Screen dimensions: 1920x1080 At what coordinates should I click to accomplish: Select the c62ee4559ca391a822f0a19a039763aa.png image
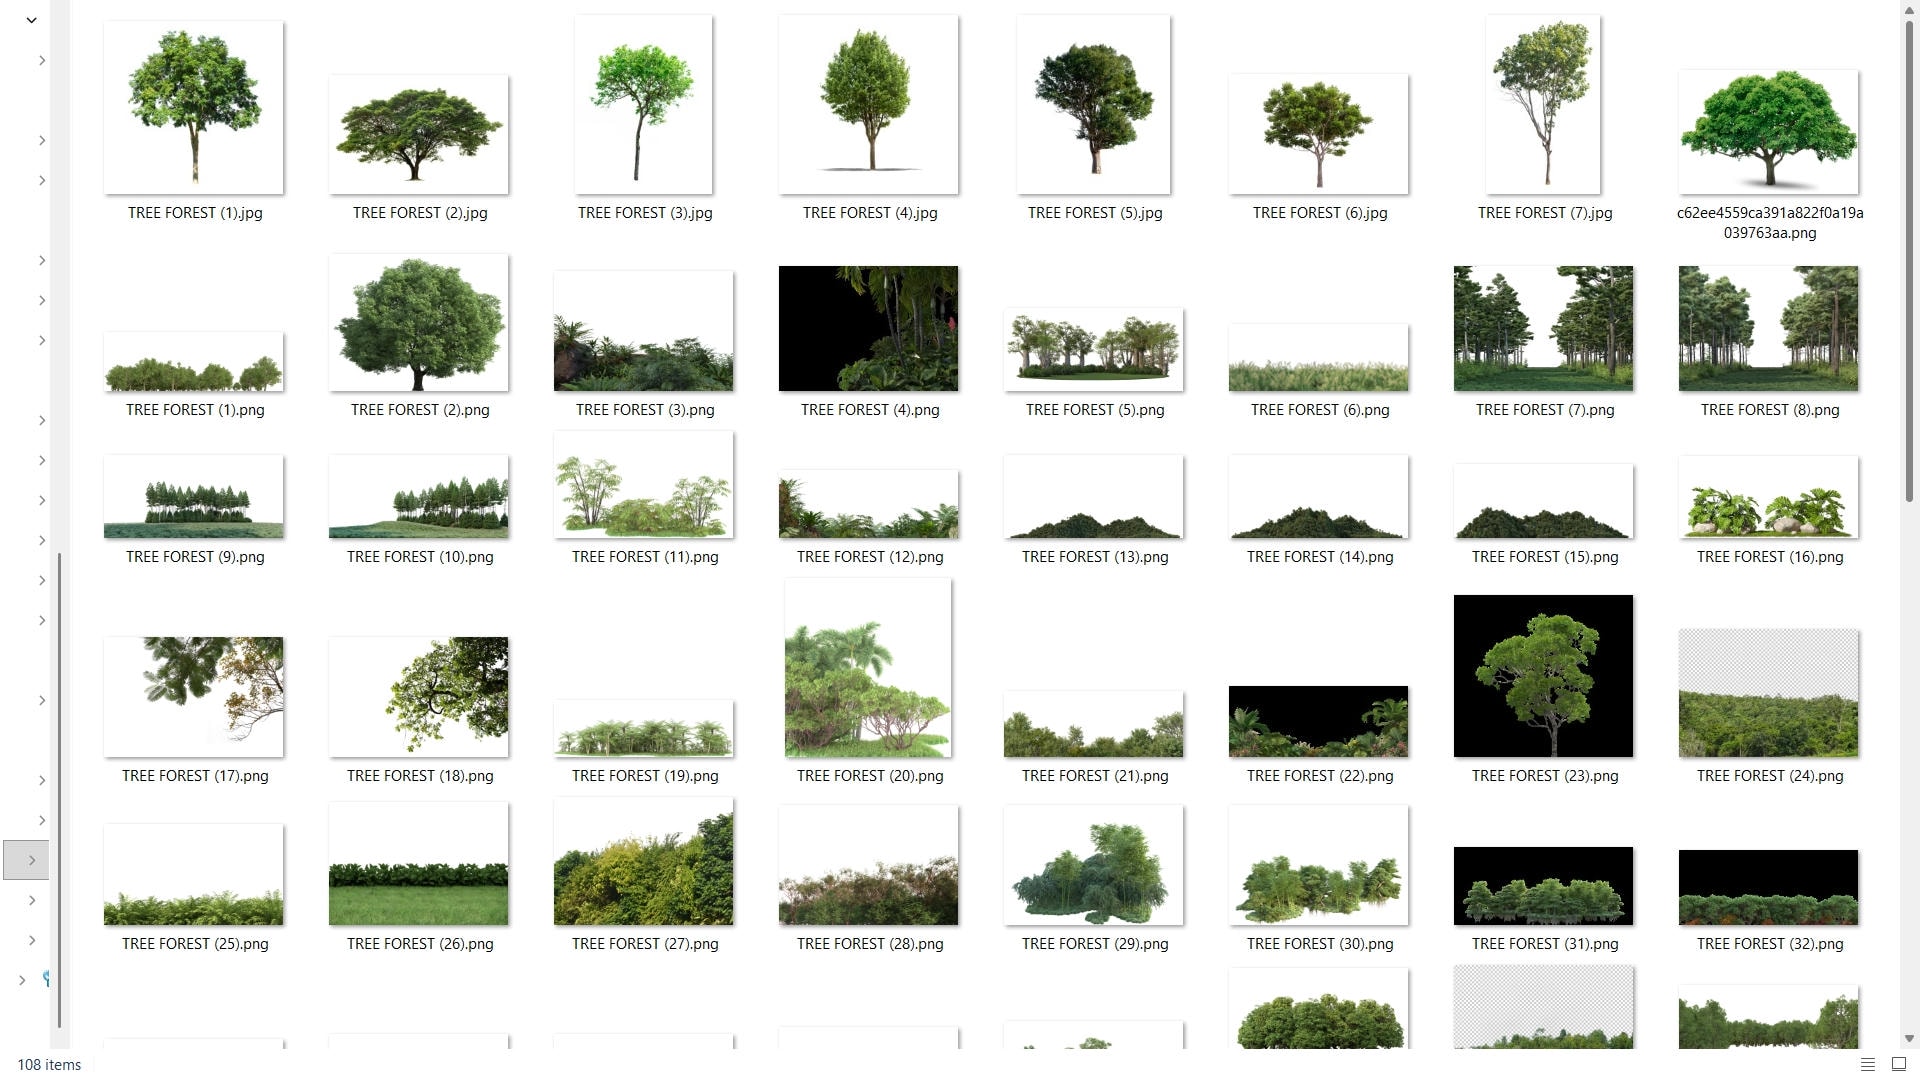(1768, 131)
